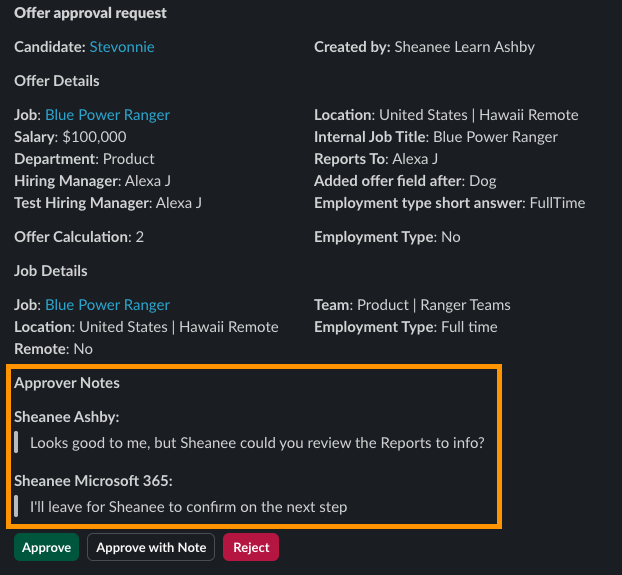This screenshot has width=622, height=575.
Task: Click the Created by Sheanee Learn Ashby text
Action: click(424, 47)
